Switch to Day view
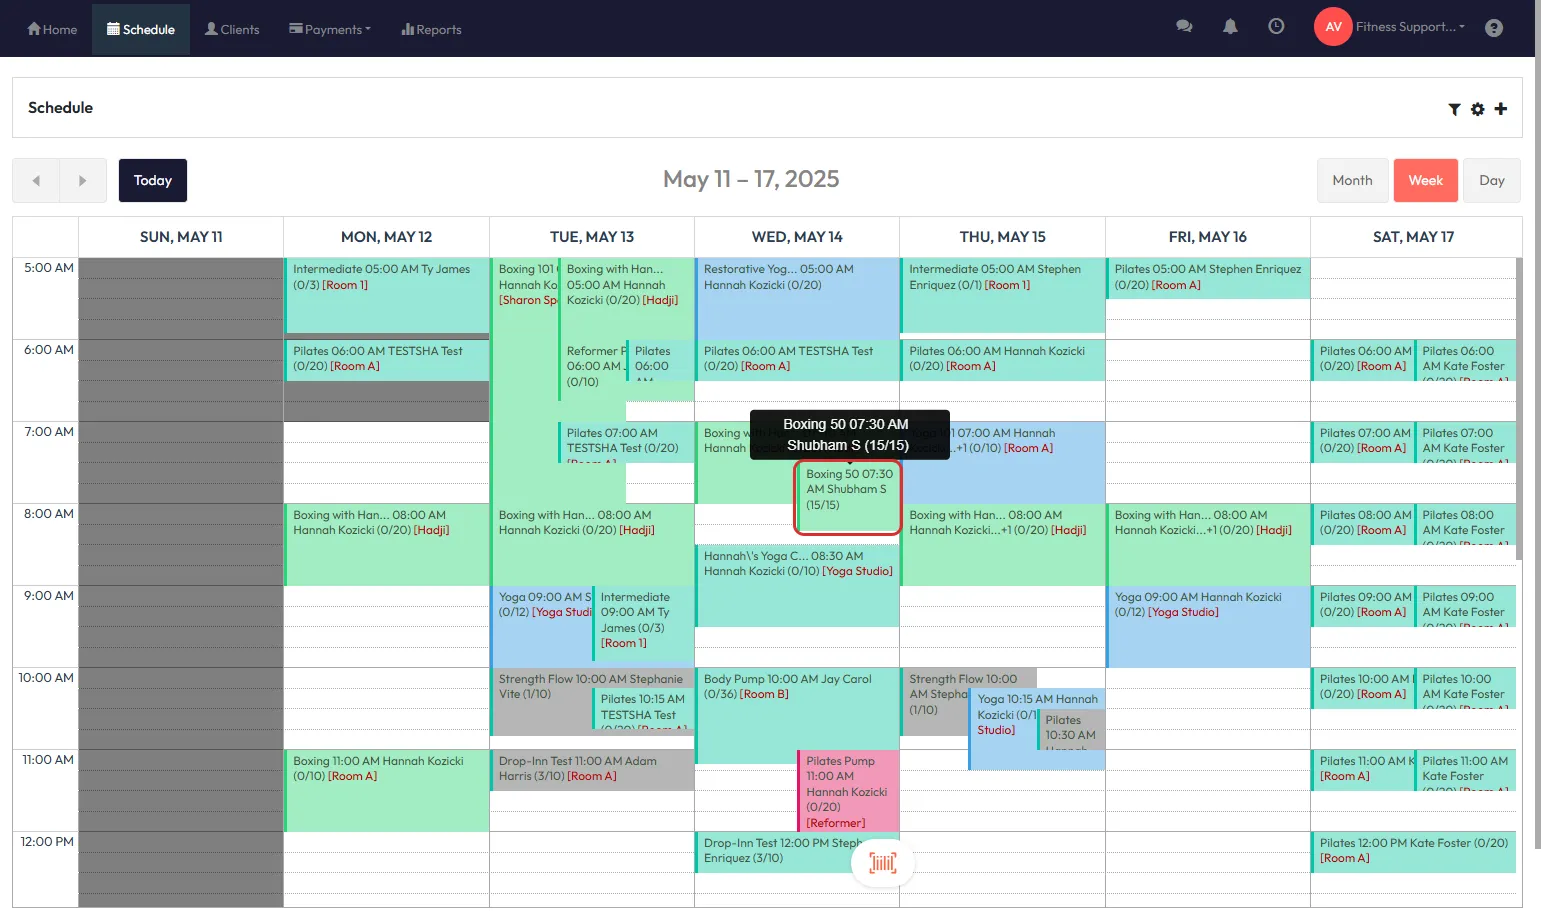This screenshot has width=1541, height=911. point(1491,181)
